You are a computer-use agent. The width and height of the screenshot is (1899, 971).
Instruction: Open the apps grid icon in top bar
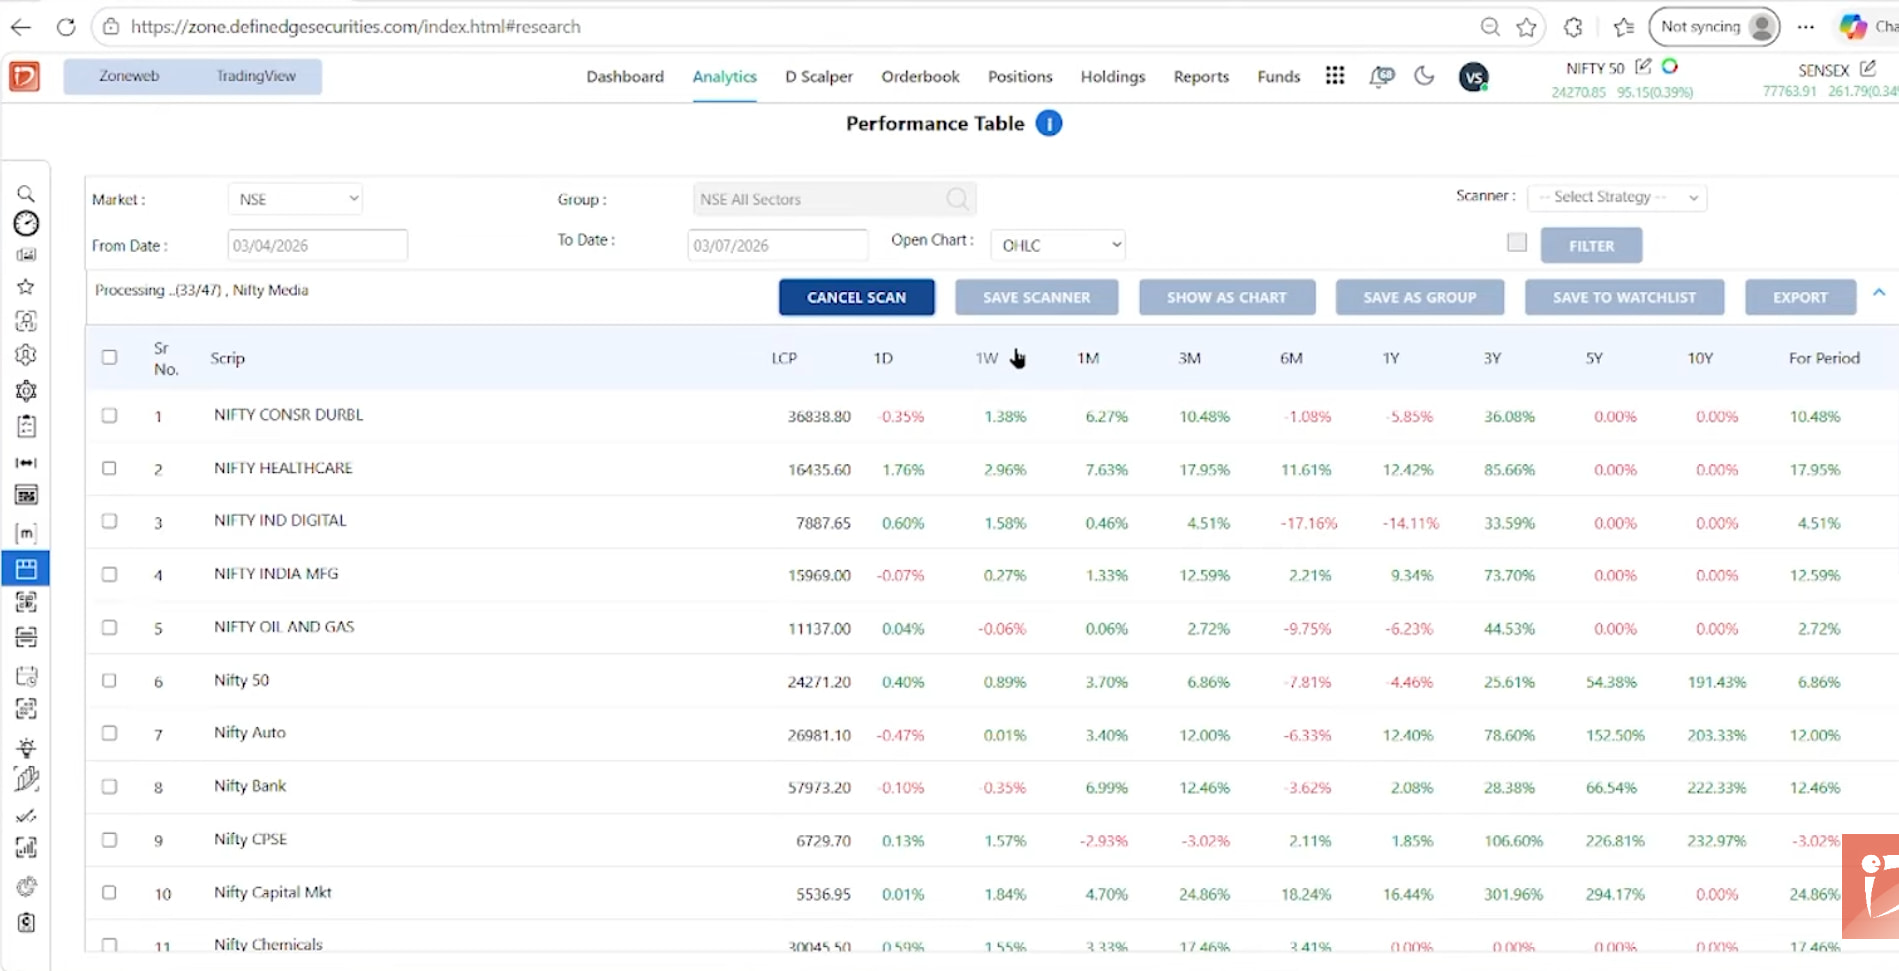coord(1335,76)
